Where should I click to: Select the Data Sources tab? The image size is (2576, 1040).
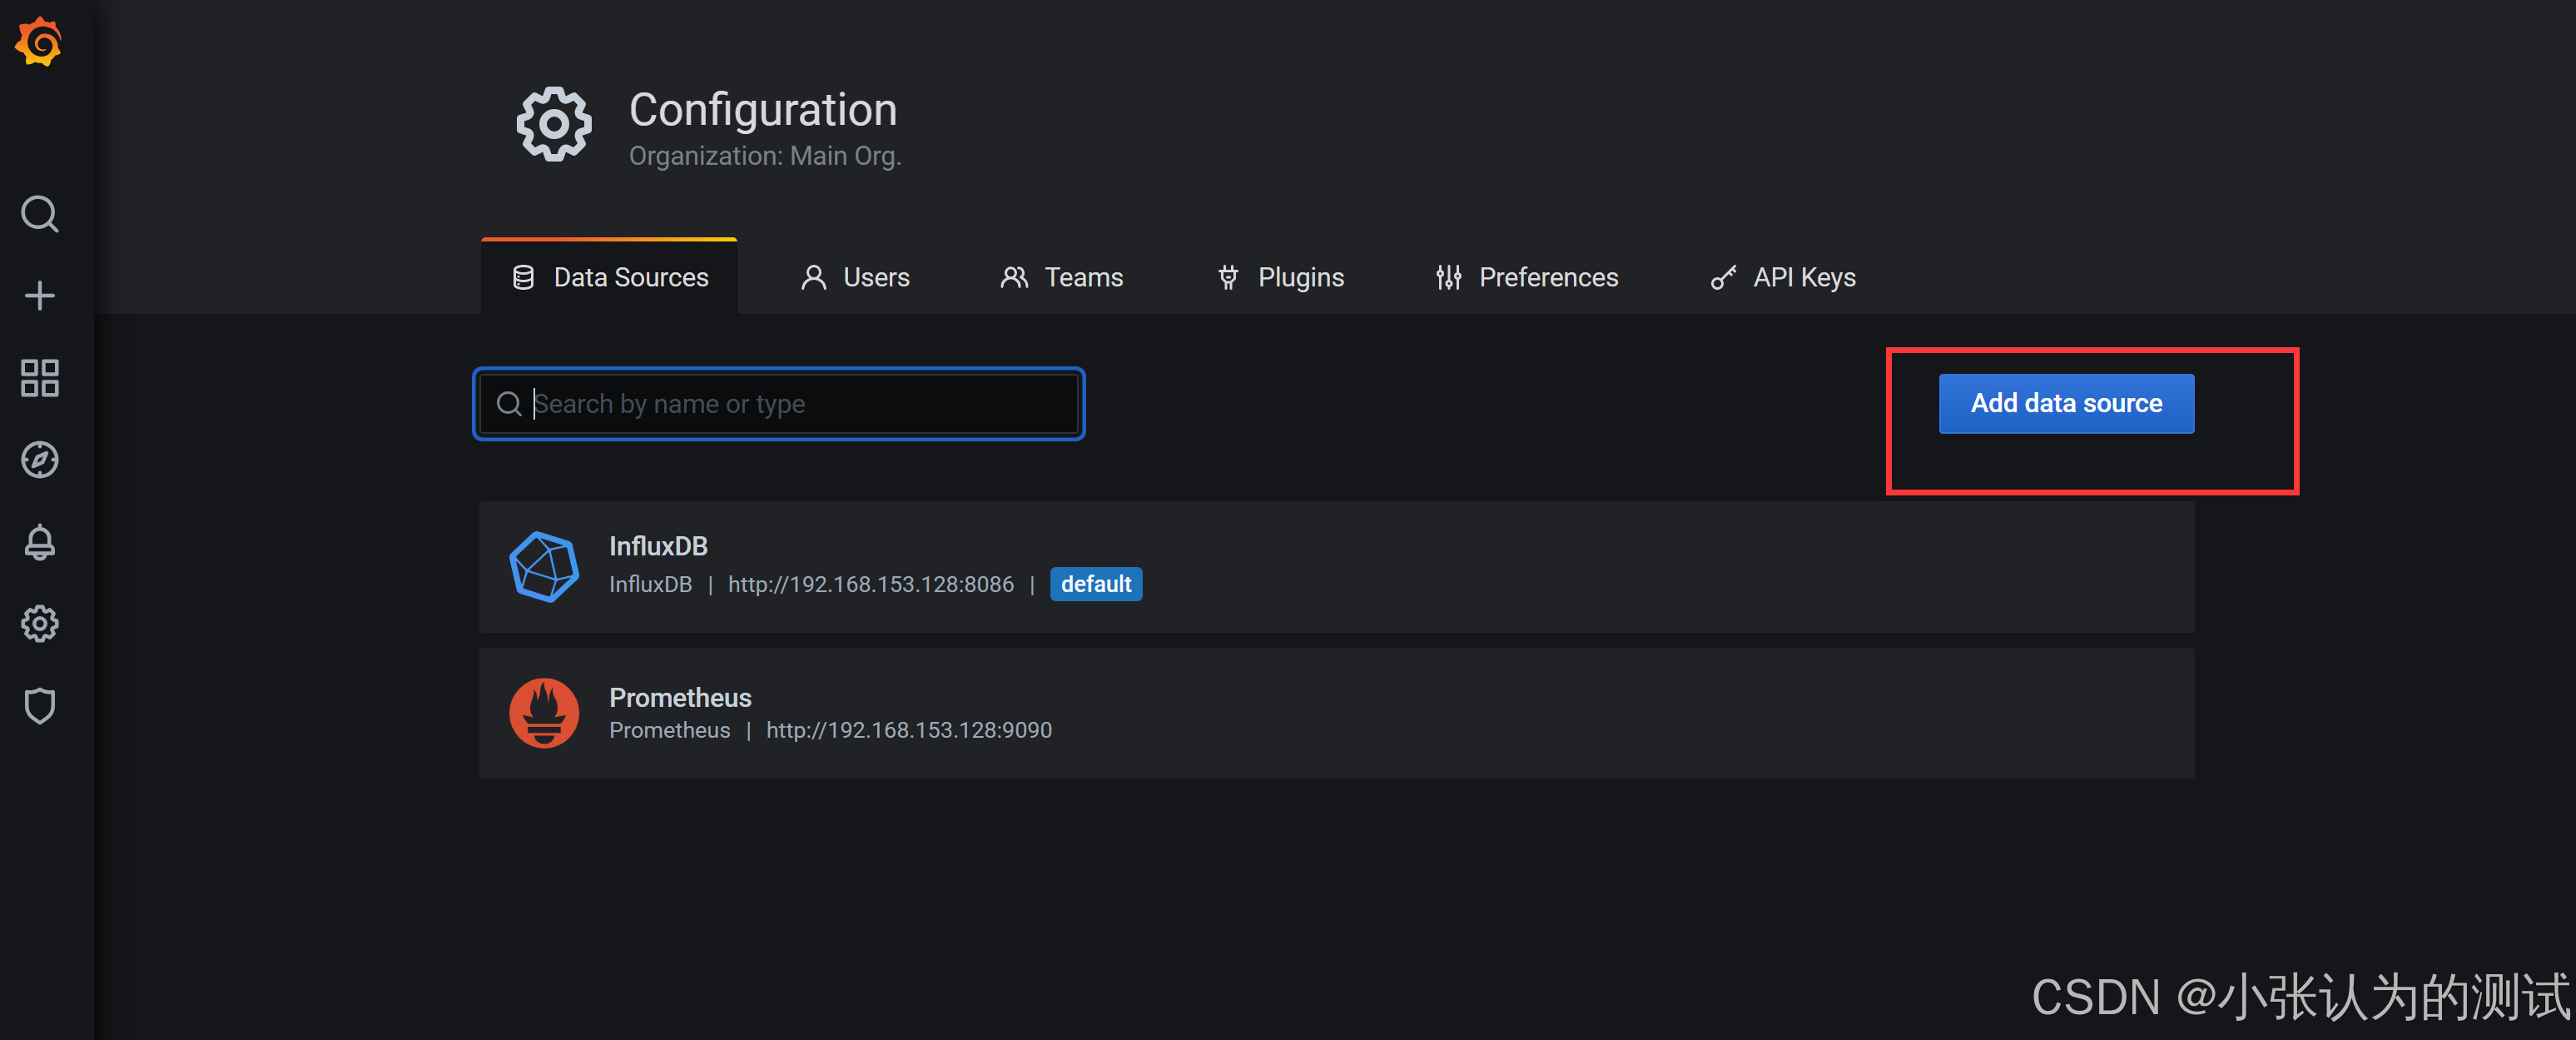tap(610, 277)
